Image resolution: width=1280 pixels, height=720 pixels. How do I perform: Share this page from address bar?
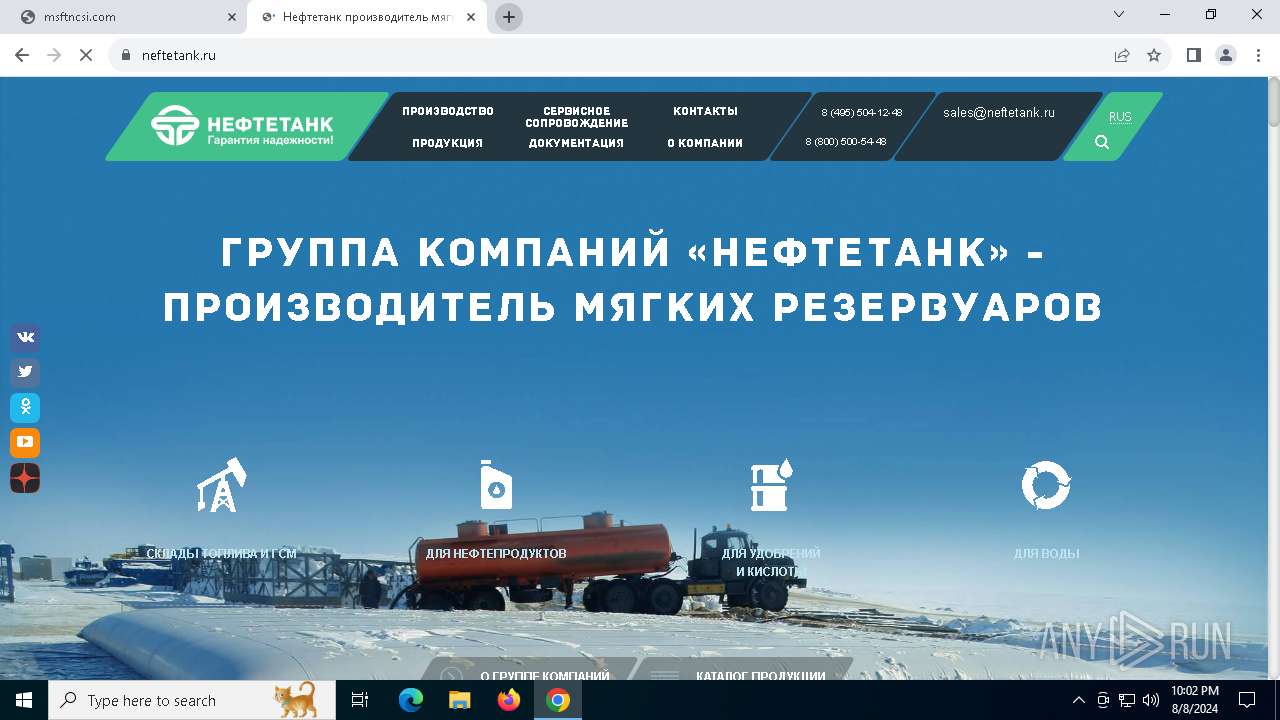click(1122, 55)
